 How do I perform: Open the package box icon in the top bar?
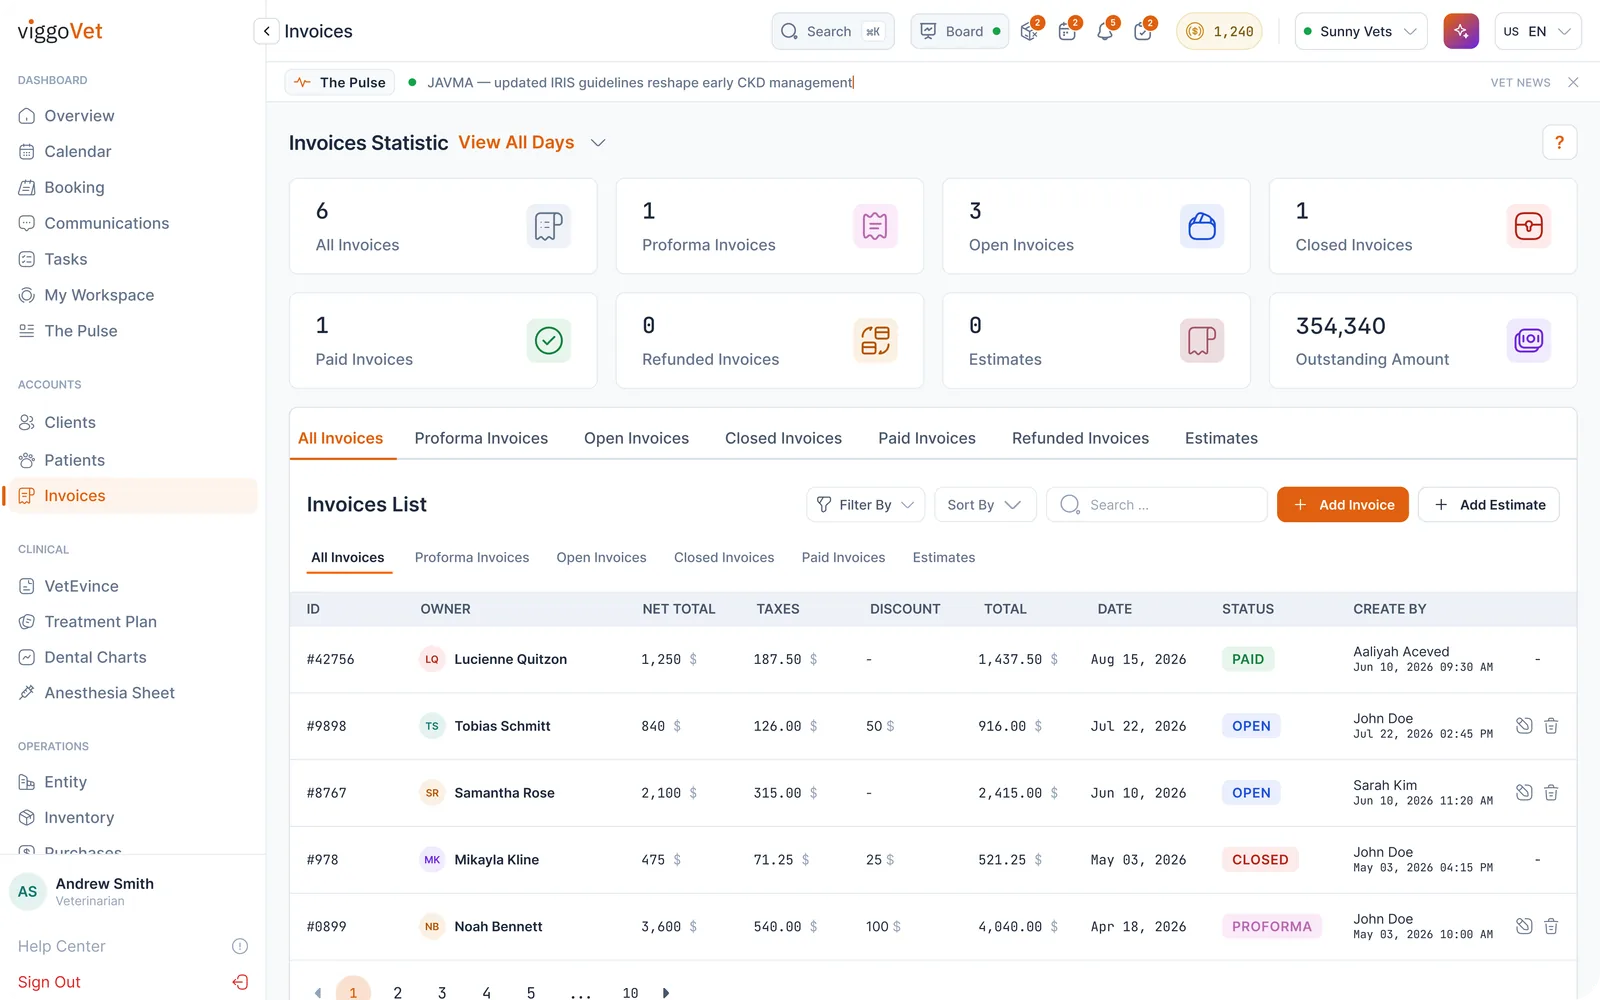[x=1030, y=32]
